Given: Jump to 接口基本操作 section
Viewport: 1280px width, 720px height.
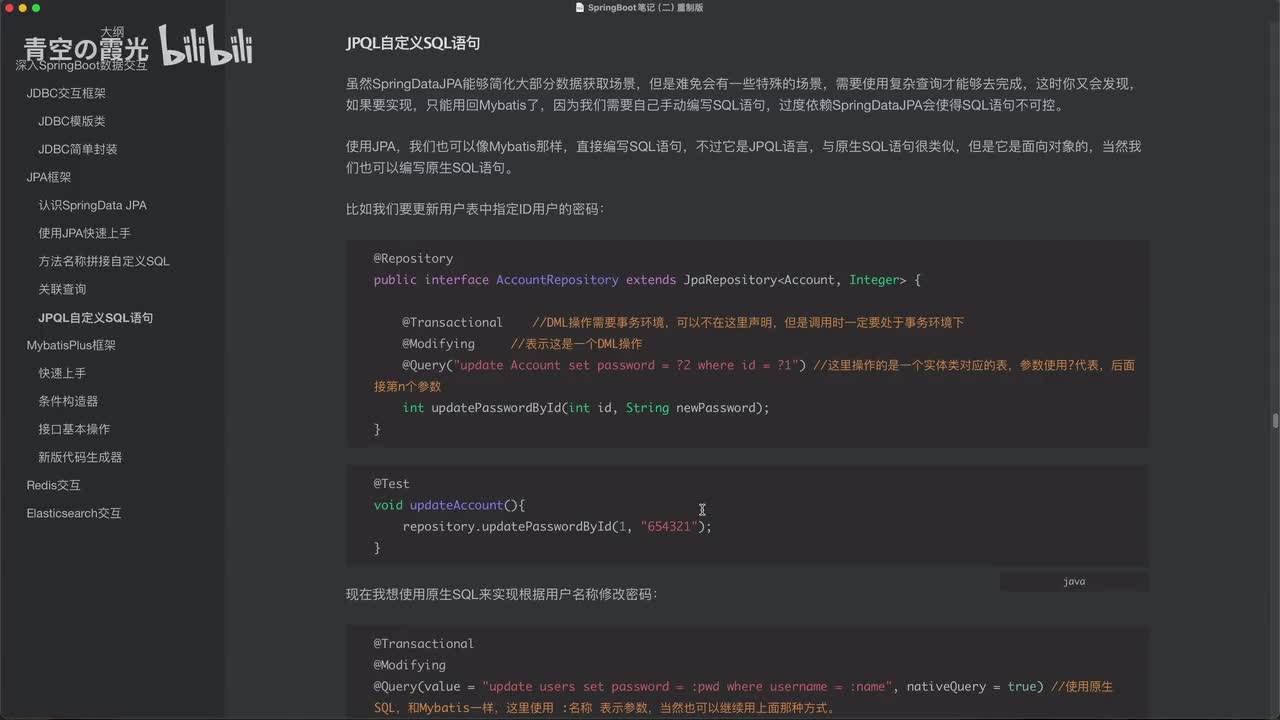Looking at the screenshot, I should coord(74,429).
